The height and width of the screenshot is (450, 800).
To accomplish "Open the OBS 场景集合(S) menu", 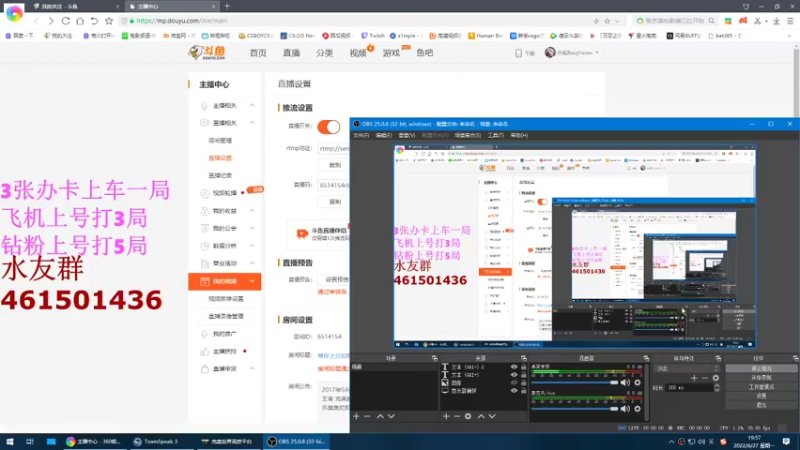I will pyautogui.click(x=468, y=135).
